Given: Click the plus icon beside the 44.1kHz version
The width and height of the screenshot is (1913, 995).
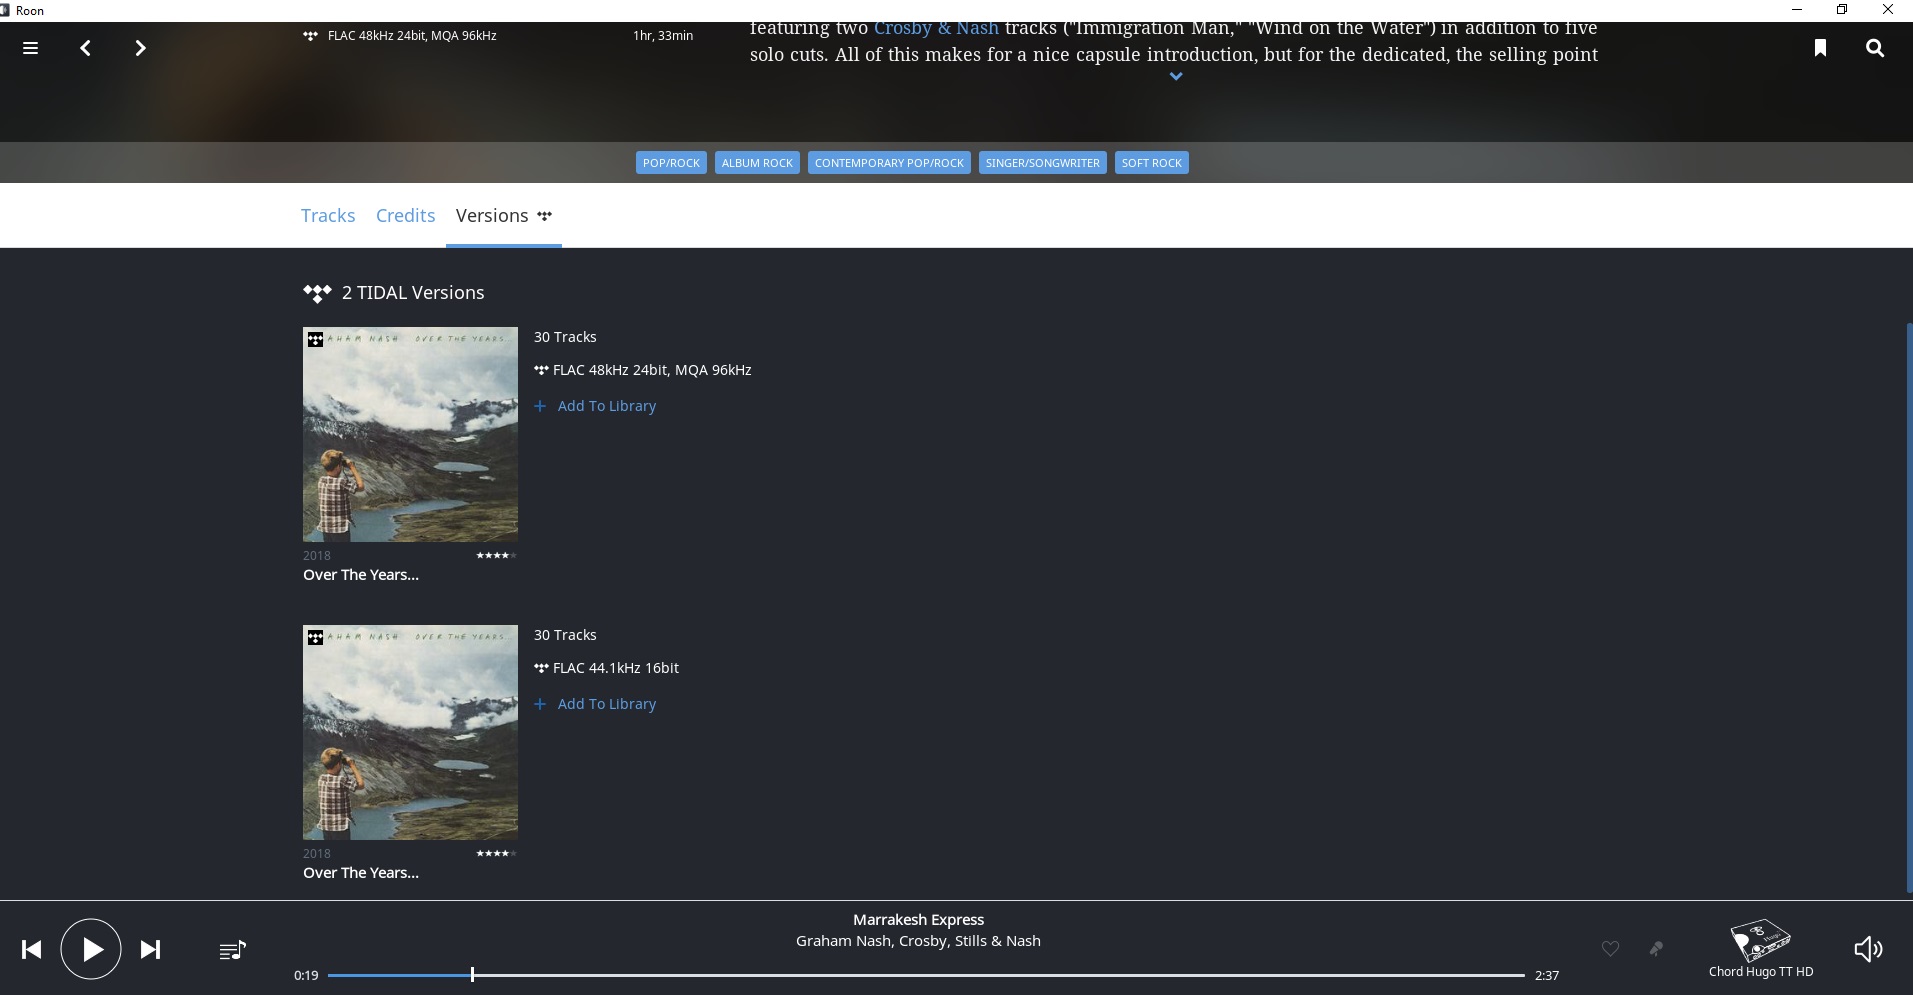Looking at the screenshot, I should 540,704.
